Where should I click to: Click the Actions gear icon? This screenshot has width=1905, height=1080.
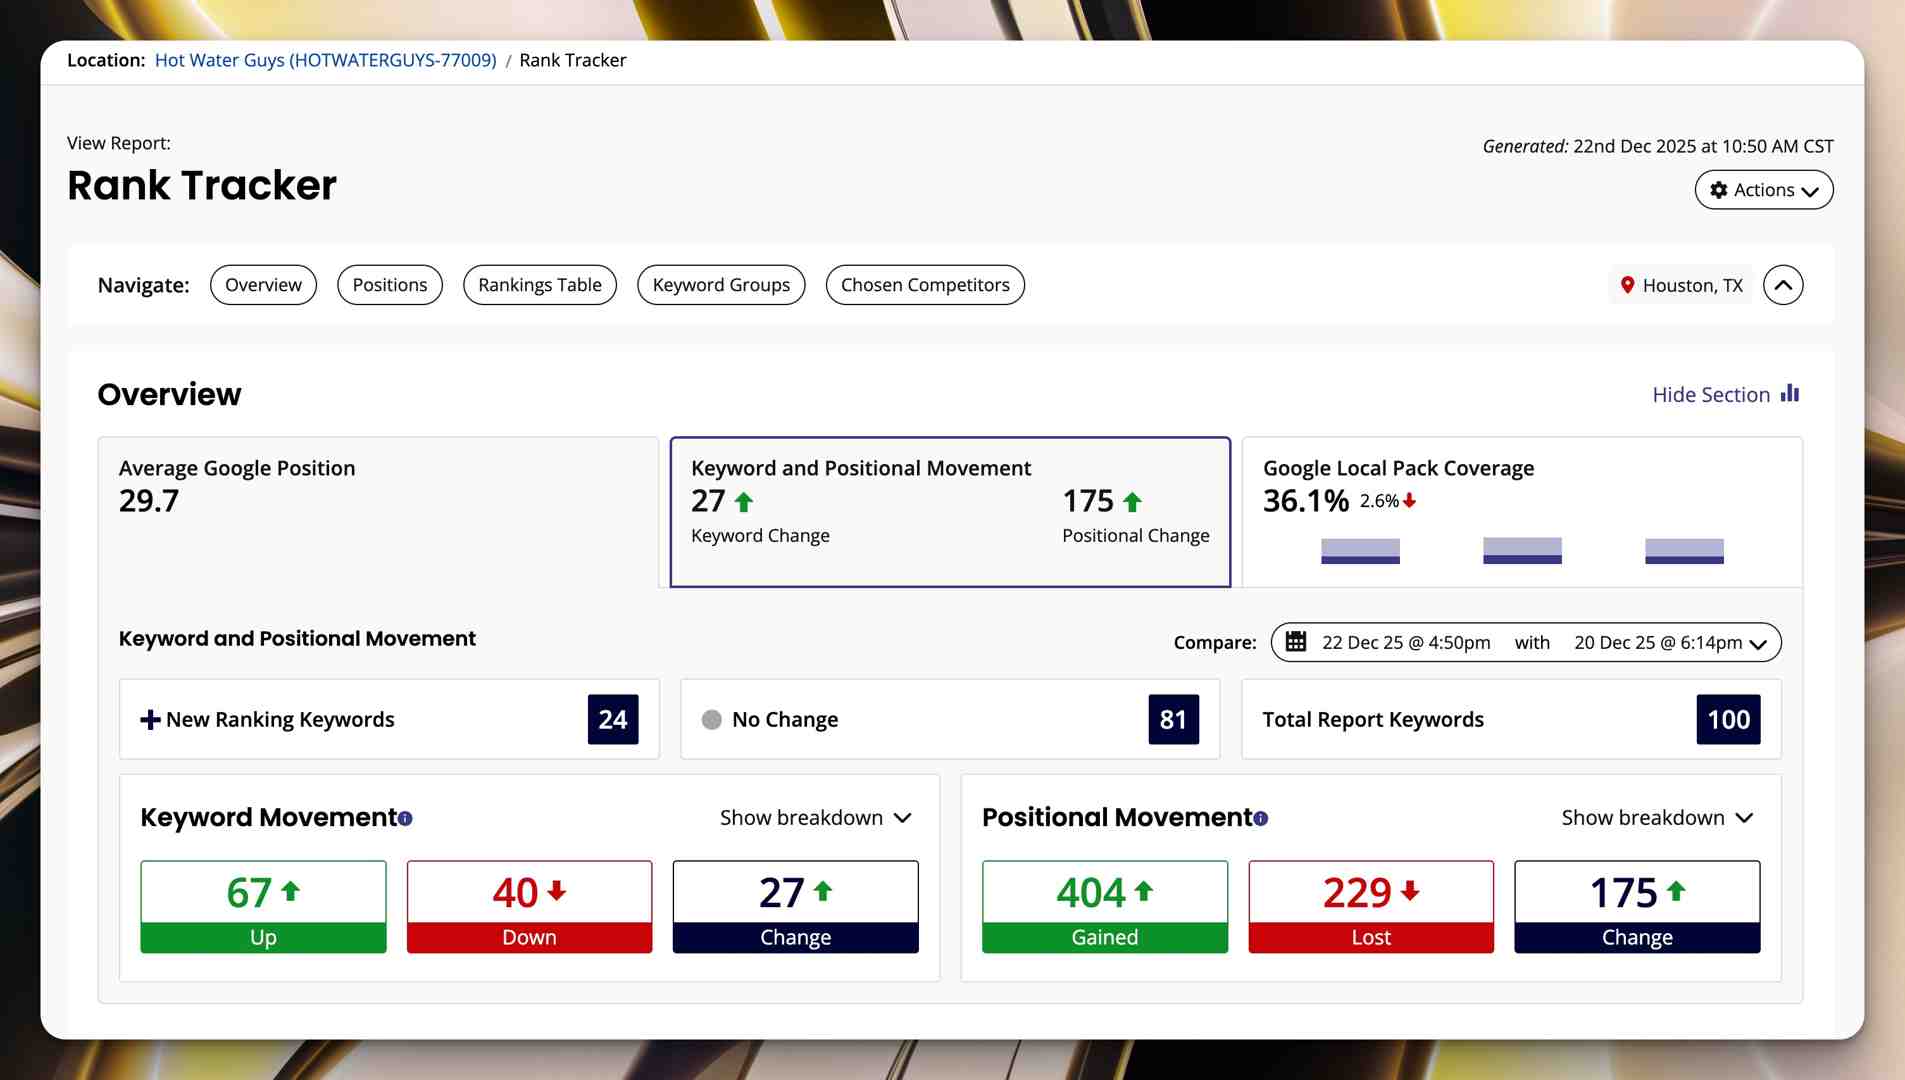[1719, 190]
